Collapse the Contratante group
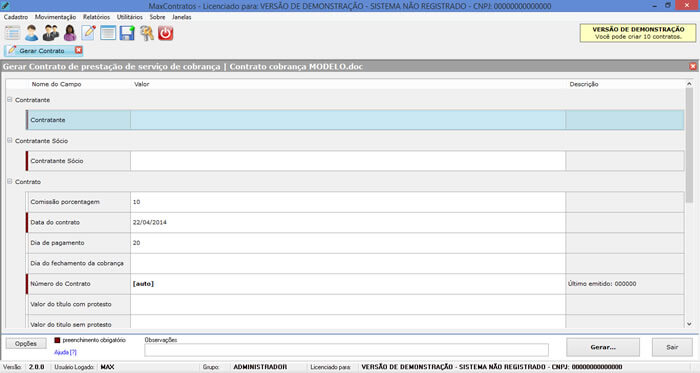This screenshot has width=700, height=373. tap(9, 99)
